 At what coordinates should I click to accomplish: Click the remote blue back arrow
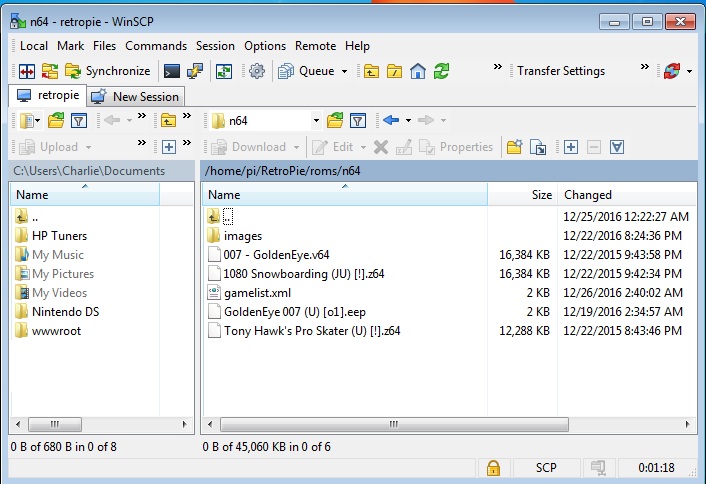(x=391, y=120)
